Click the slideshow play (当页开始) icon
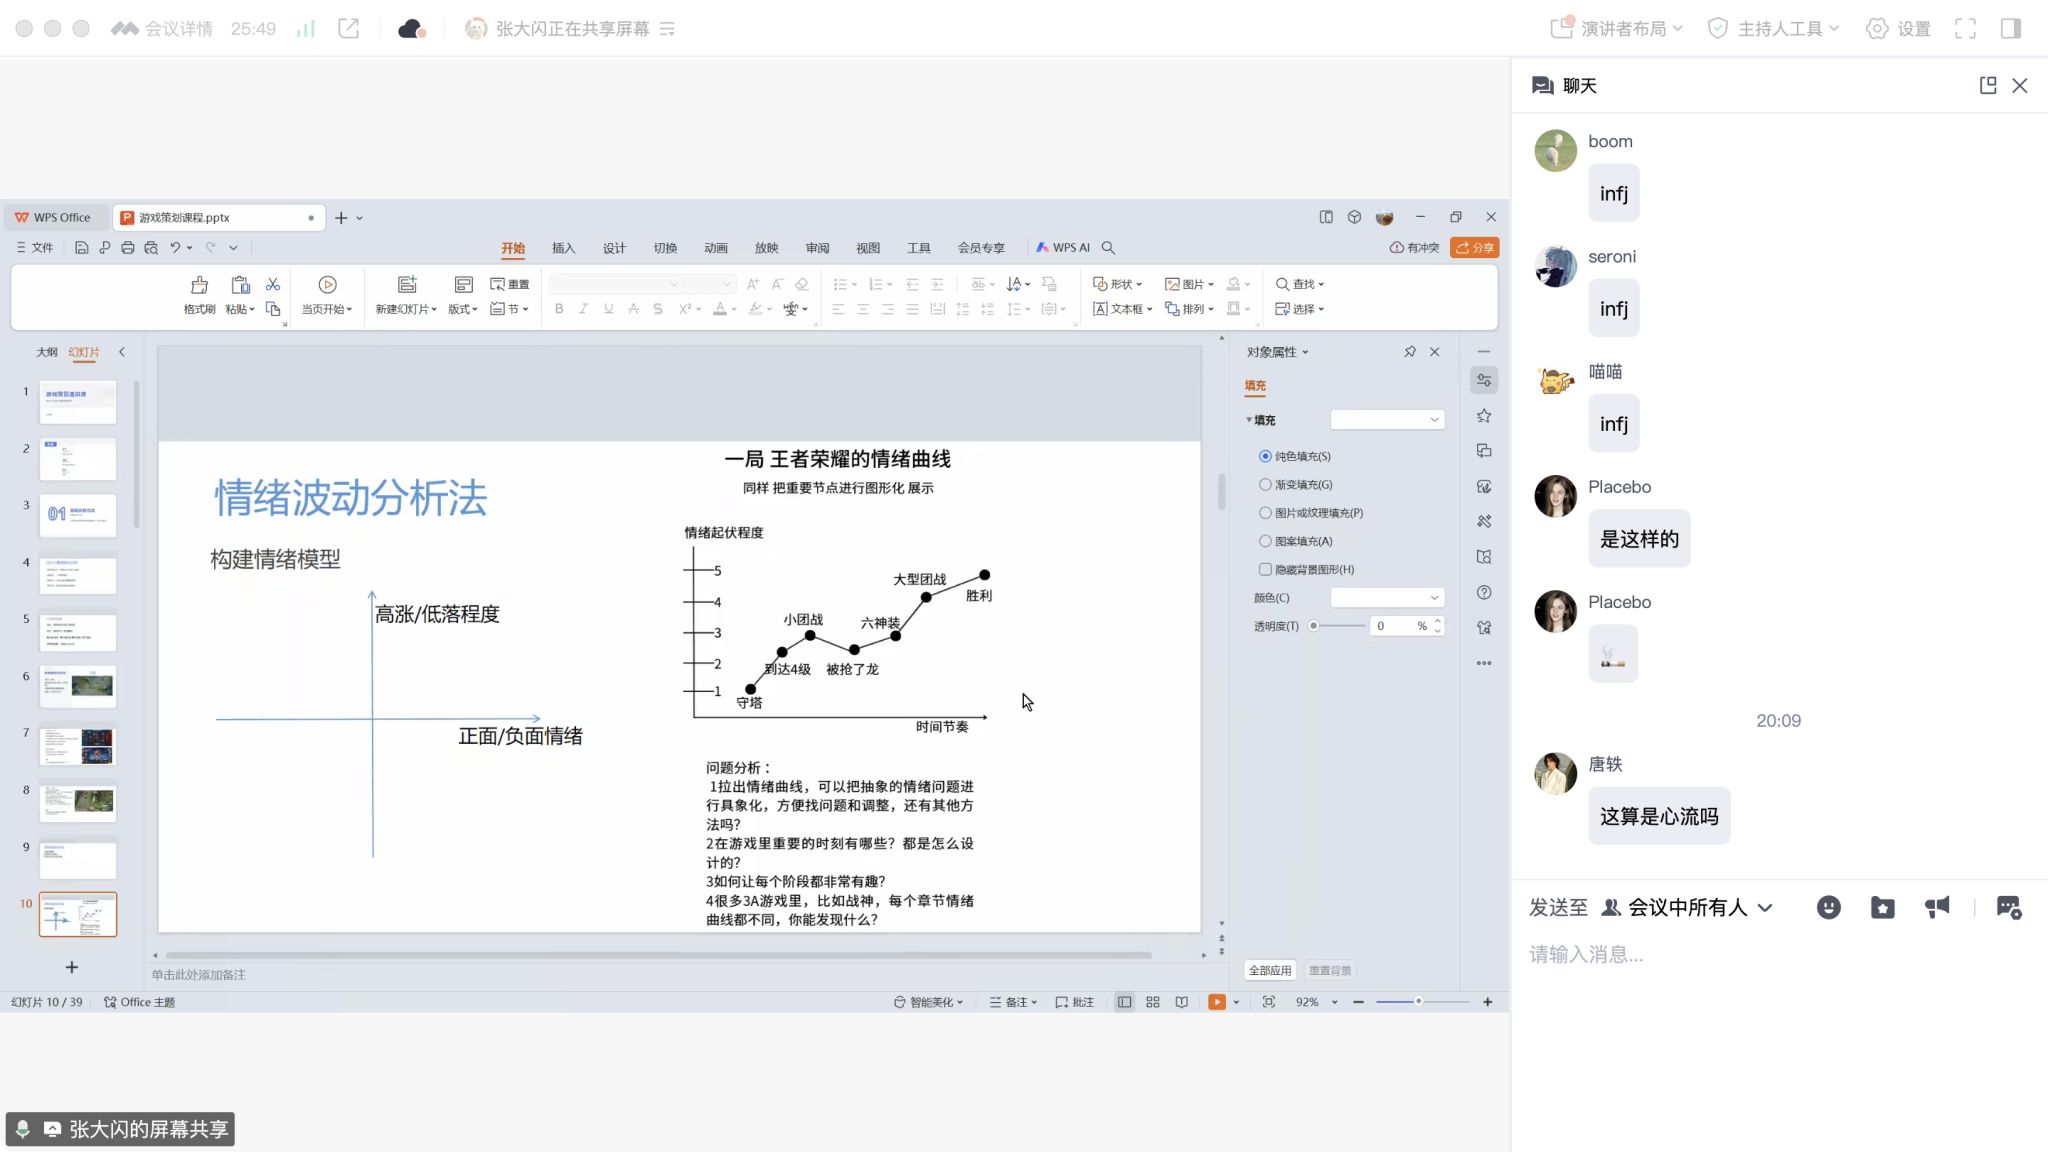2048x1152 pixels. (327, 285)
